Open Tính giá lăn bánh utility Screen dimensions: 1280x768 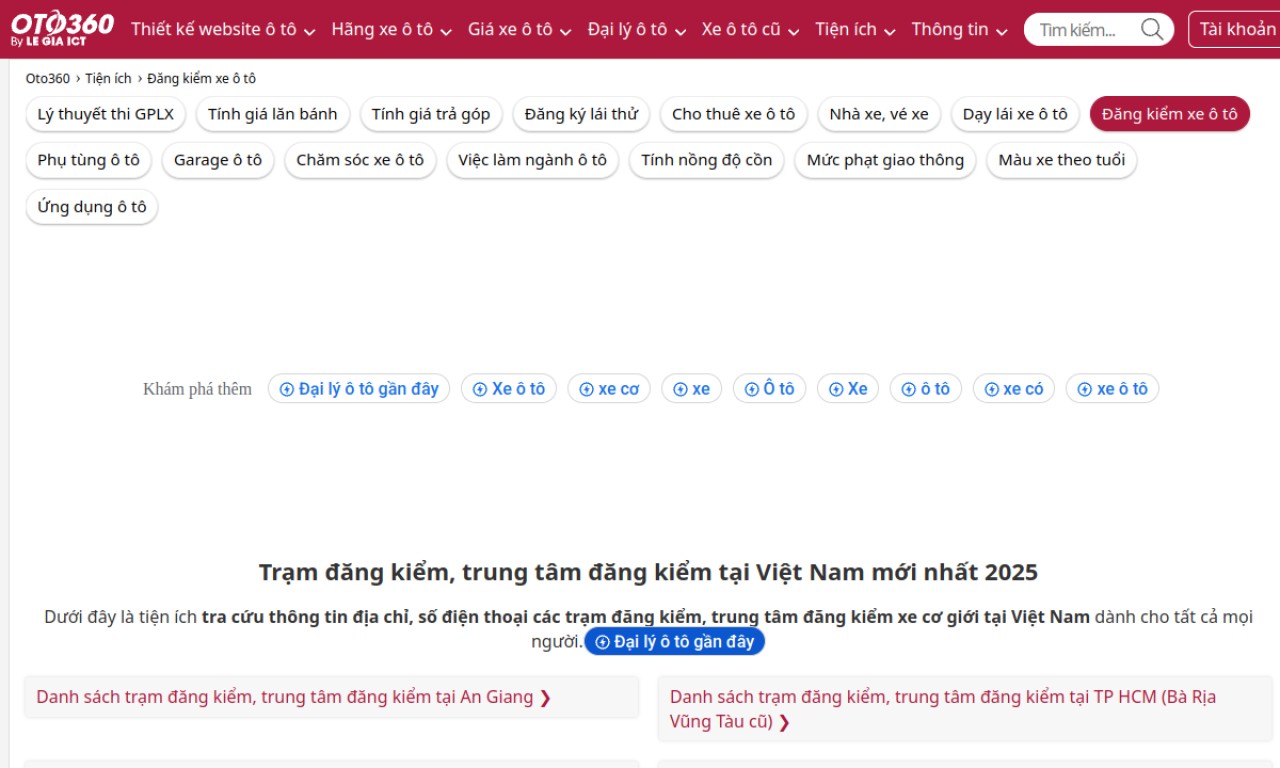(x=273, y=114)
